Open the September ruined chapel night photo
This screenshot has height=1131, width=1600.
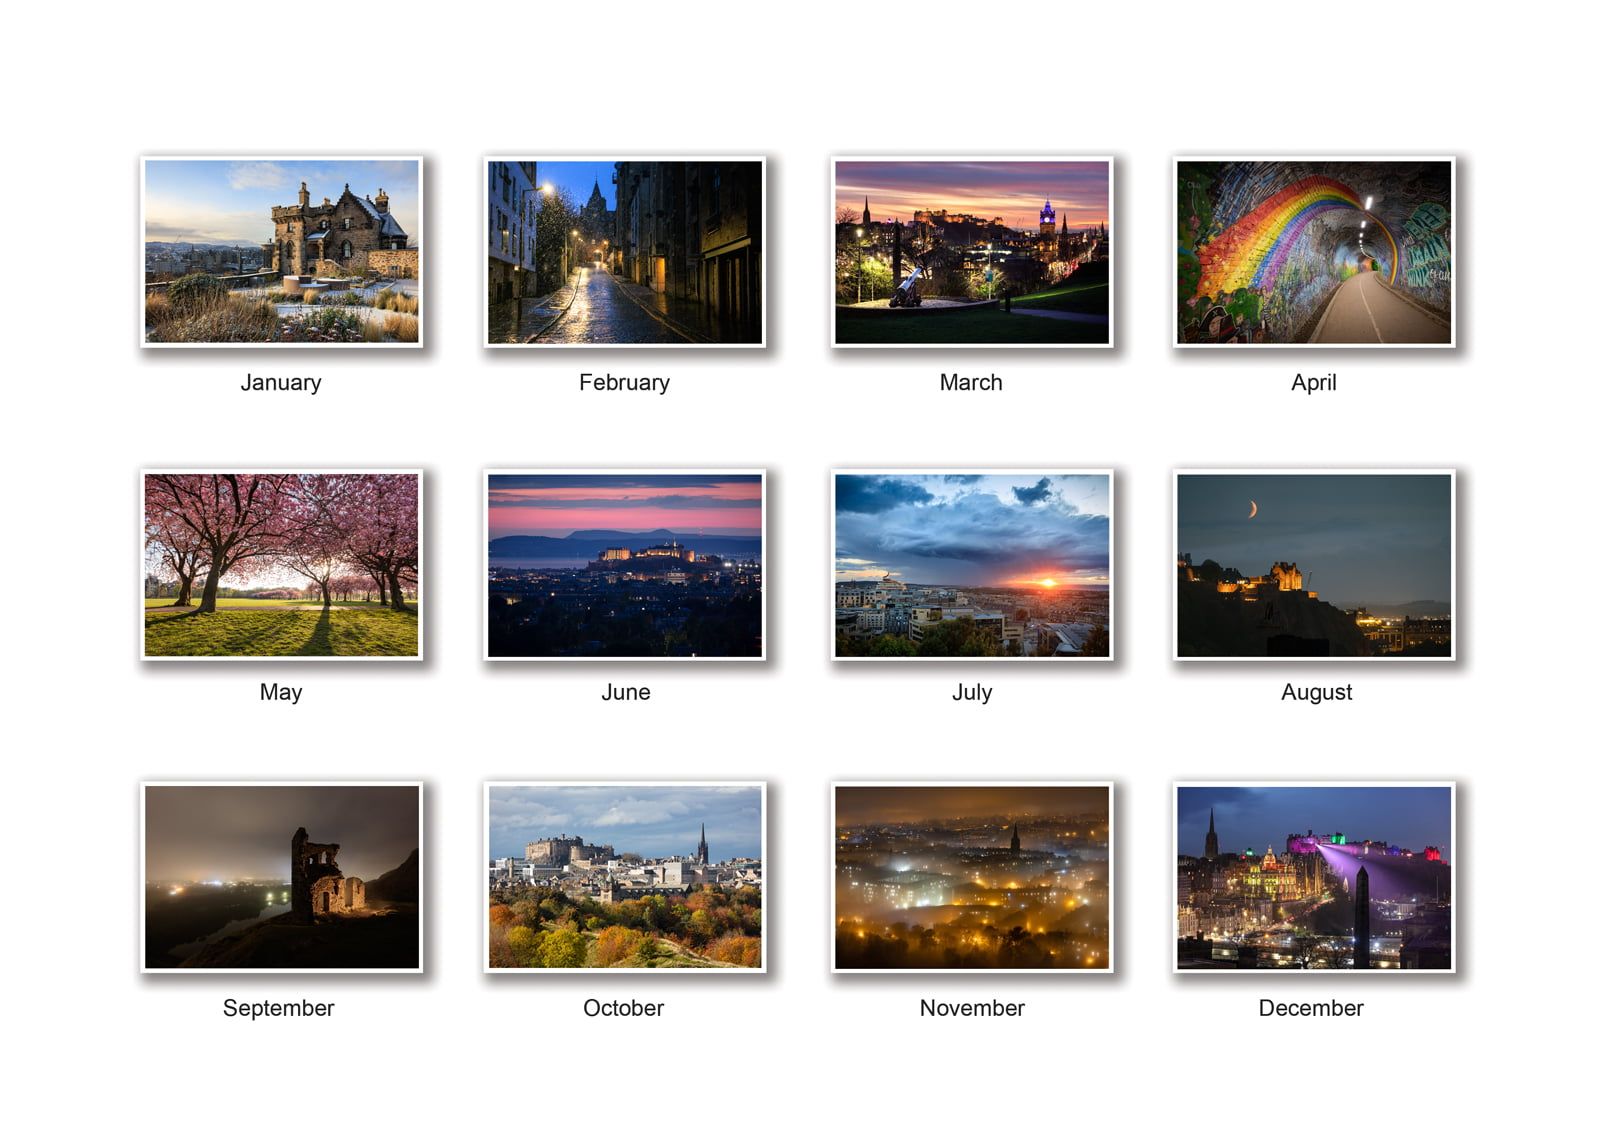pos(281,877)
